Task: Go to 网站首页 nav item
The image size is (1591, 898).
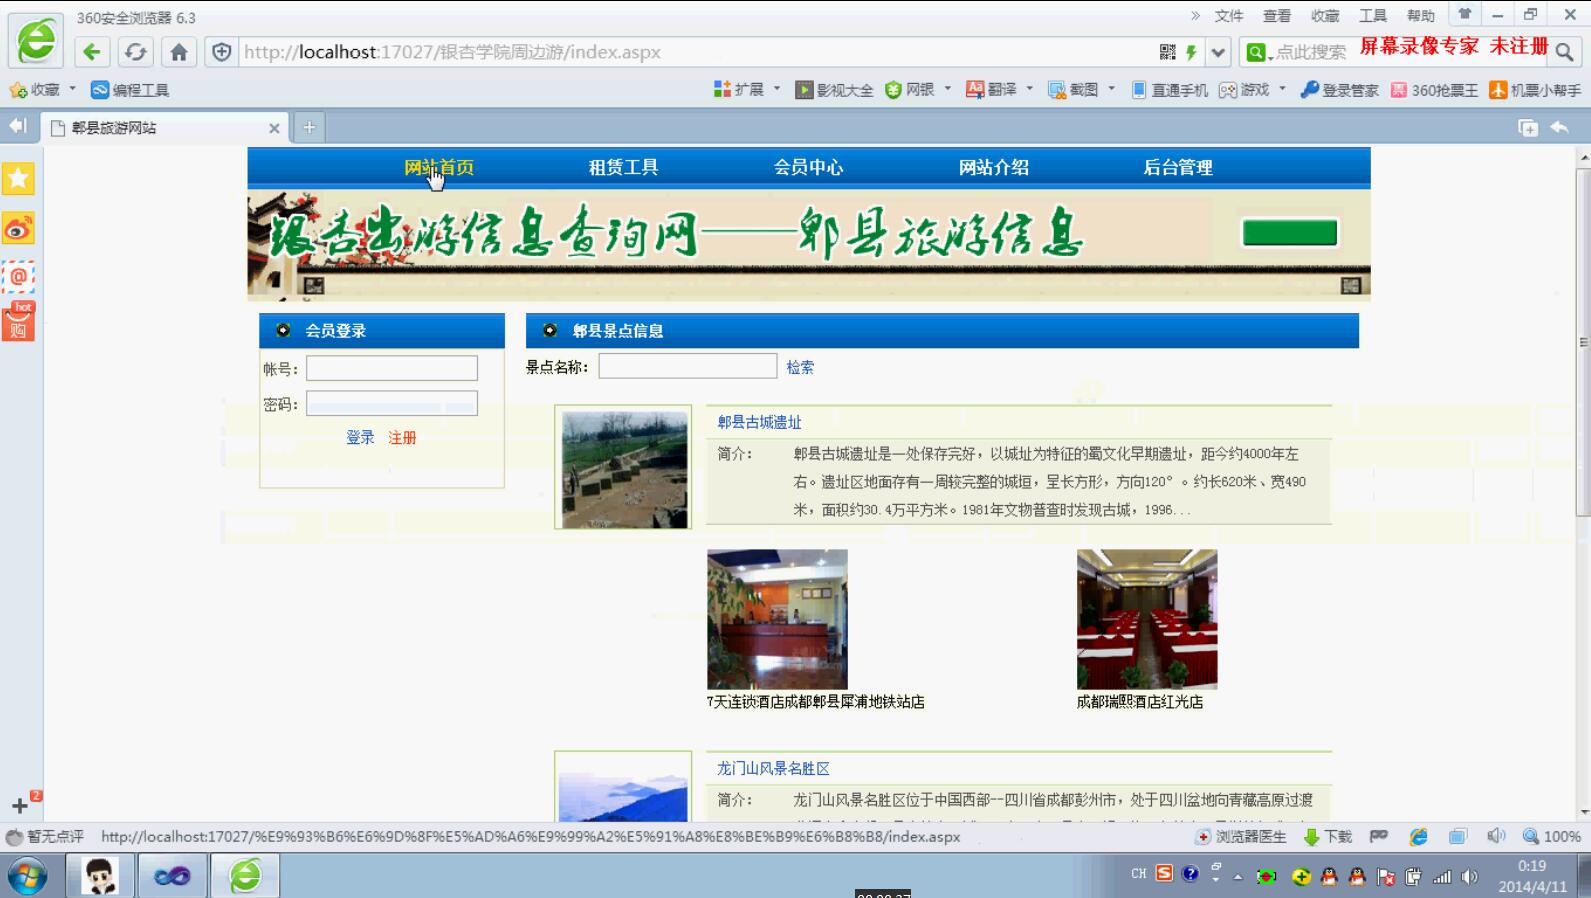Action: pyautogui.click(x=439, y=168)
